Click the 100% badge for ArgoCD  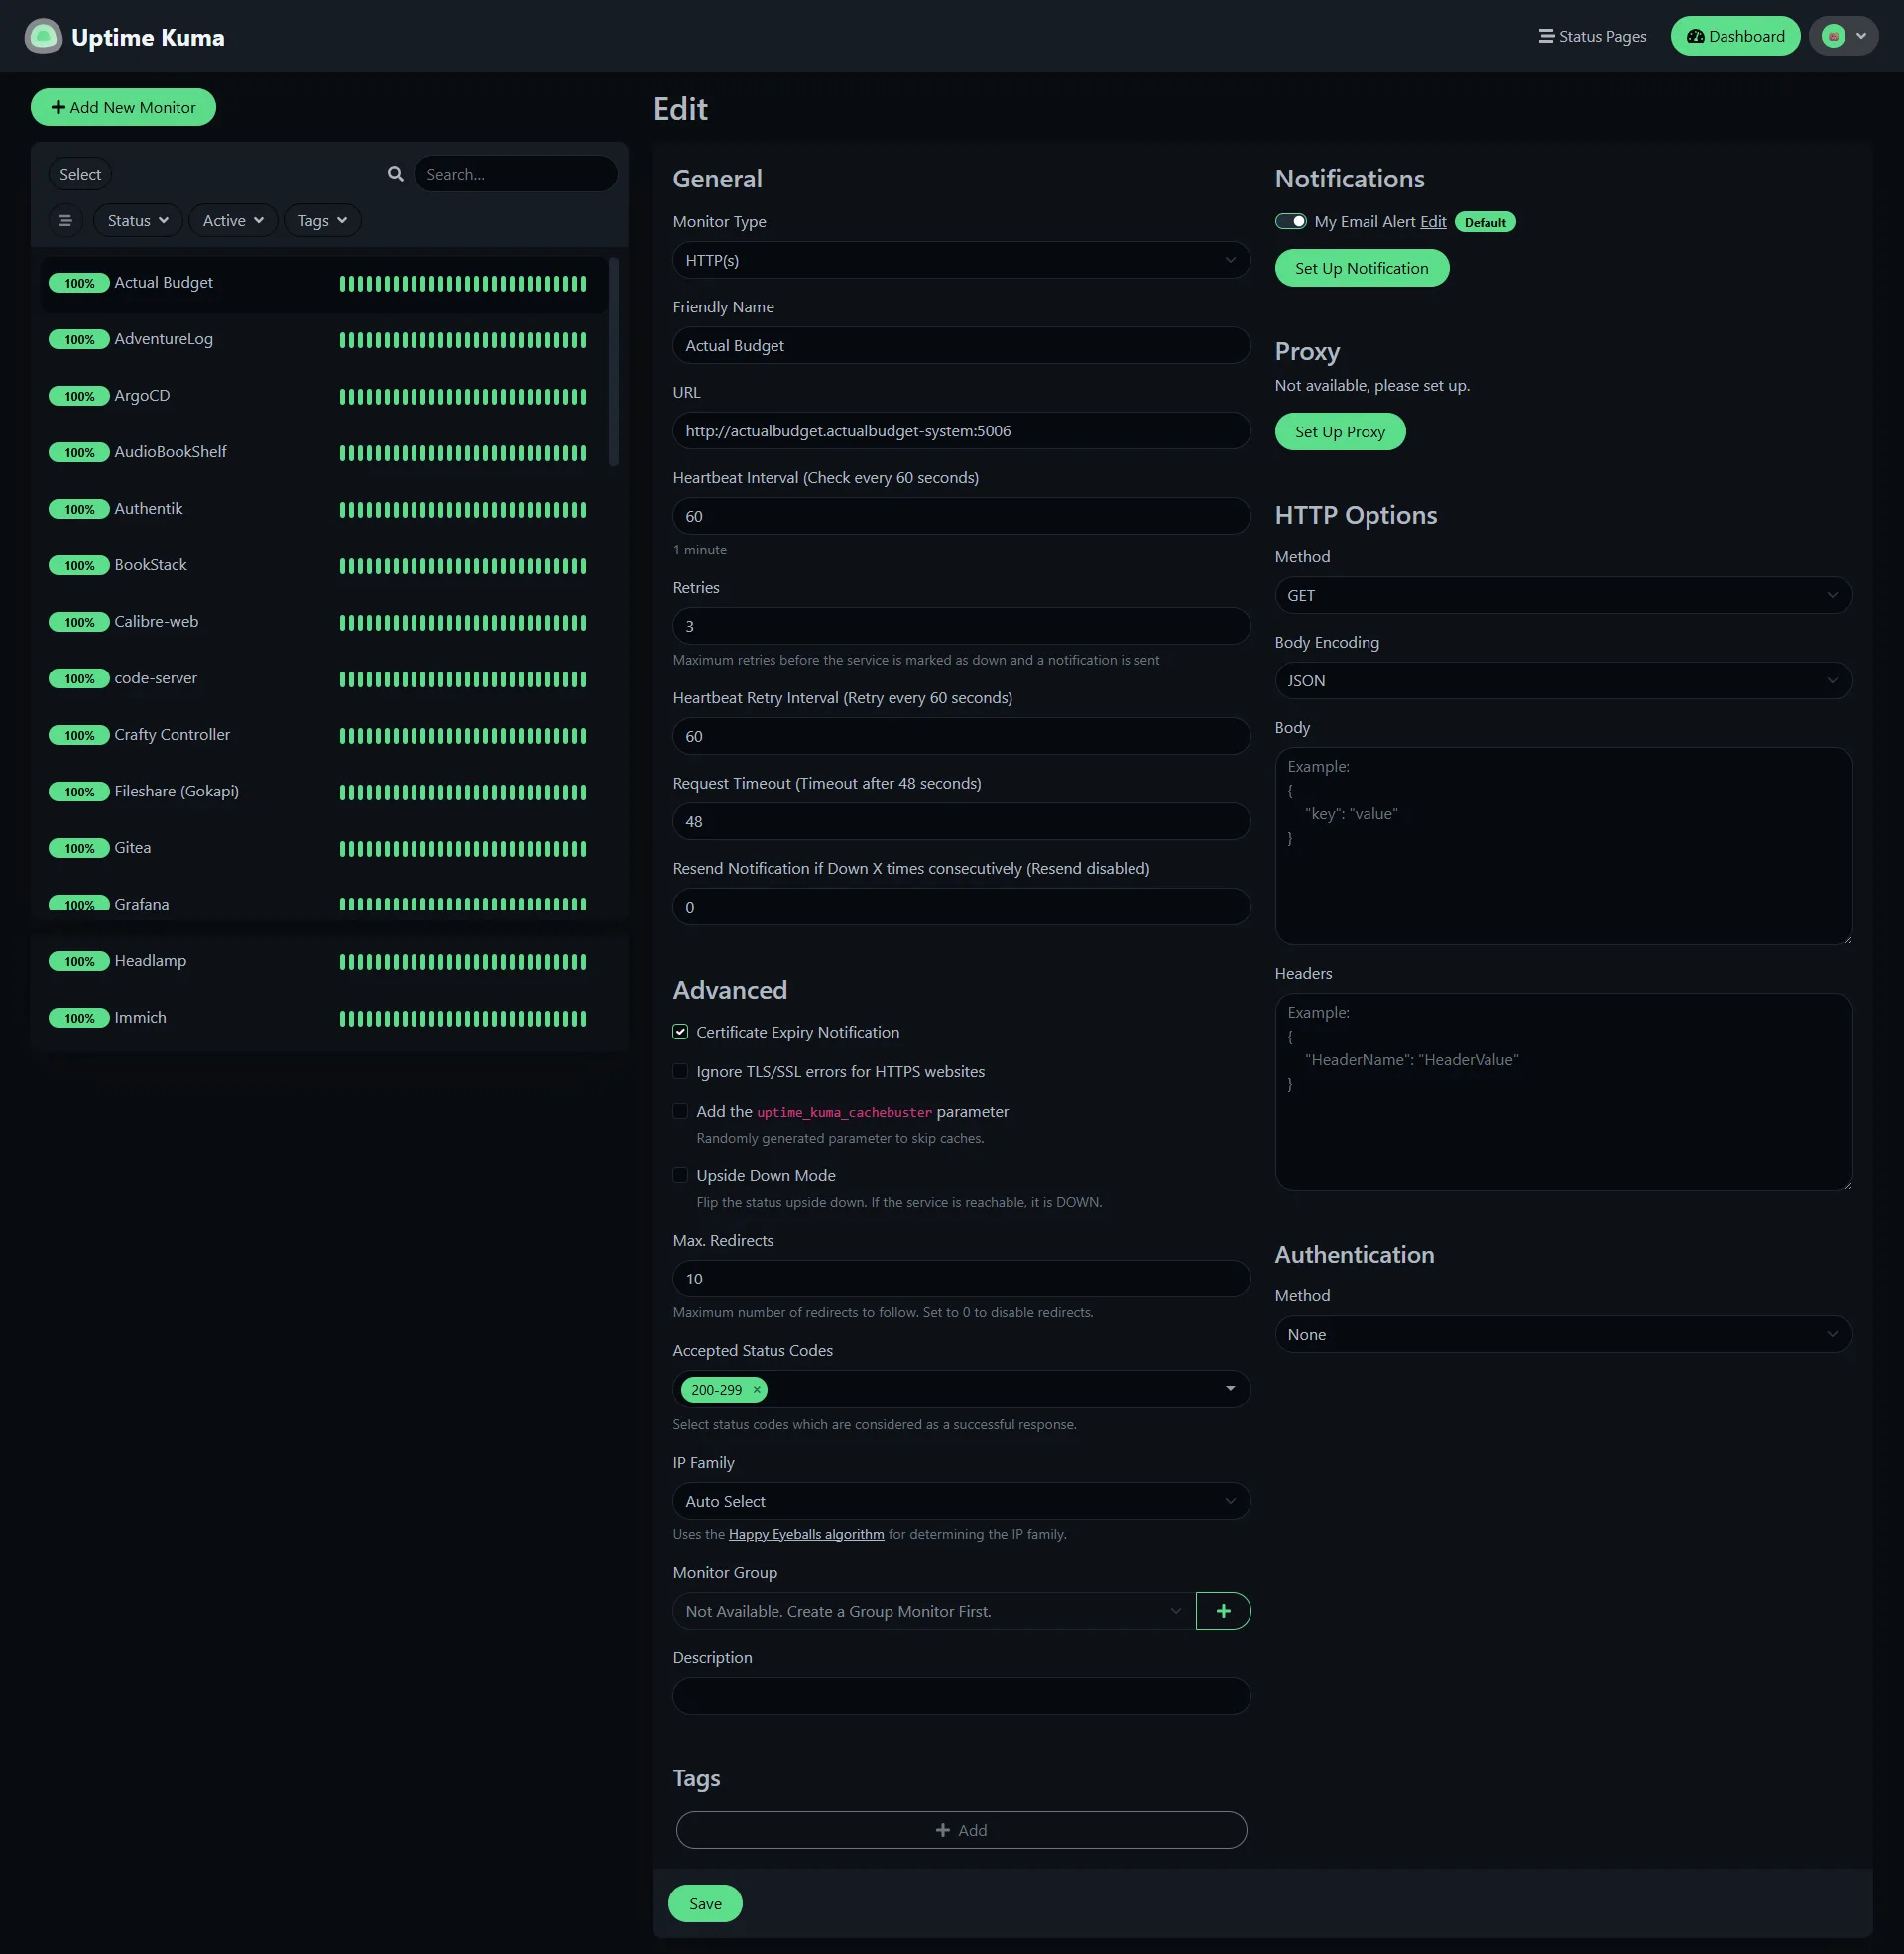pyautogui.click(x=79, y=396)
